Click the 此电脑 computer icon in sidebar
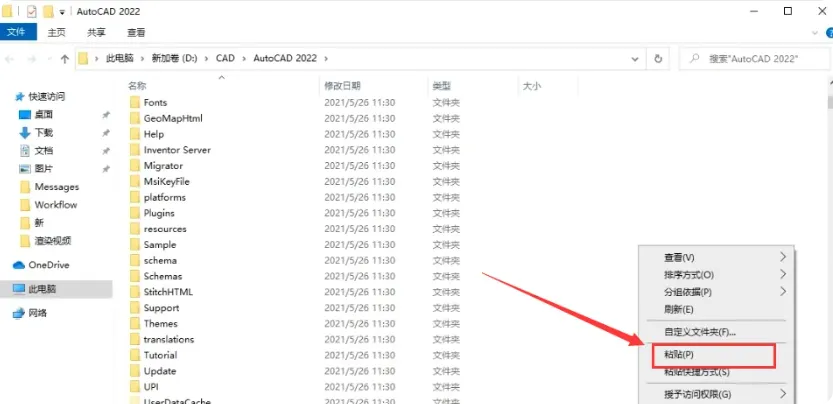The width and height of the screenshot is (833, 404). pyautogui.click(x=19, y=289)
